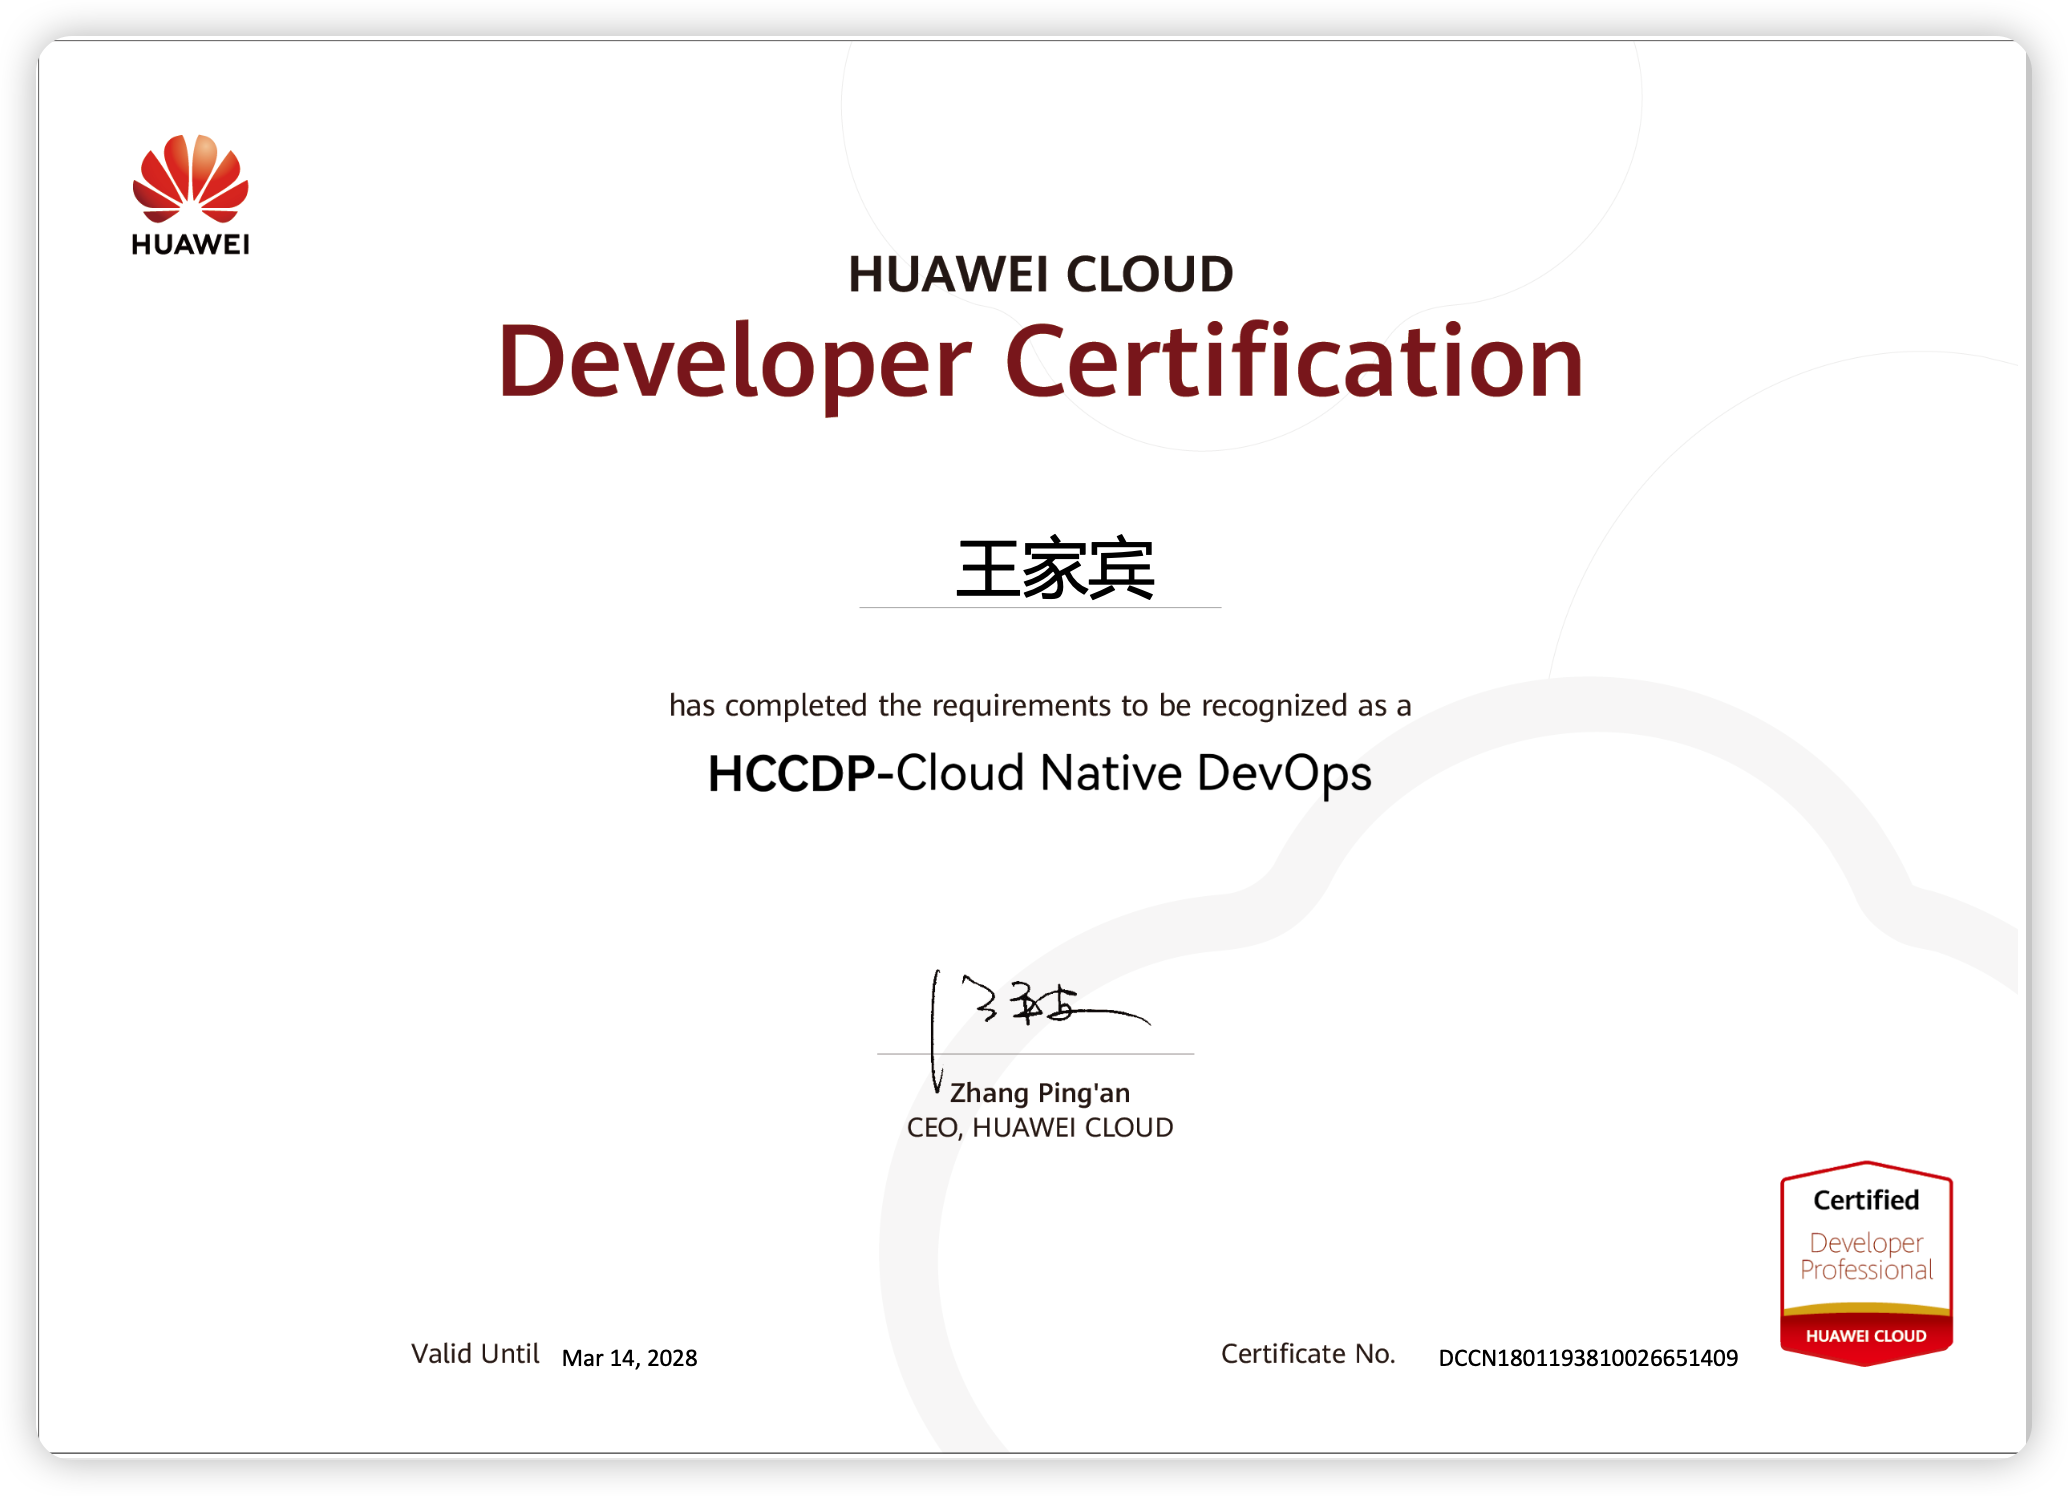Select the recipient name 王家宾
Image resolution: width=2068 pixels, height=1496 pixels.
[x=1055, y=568]
